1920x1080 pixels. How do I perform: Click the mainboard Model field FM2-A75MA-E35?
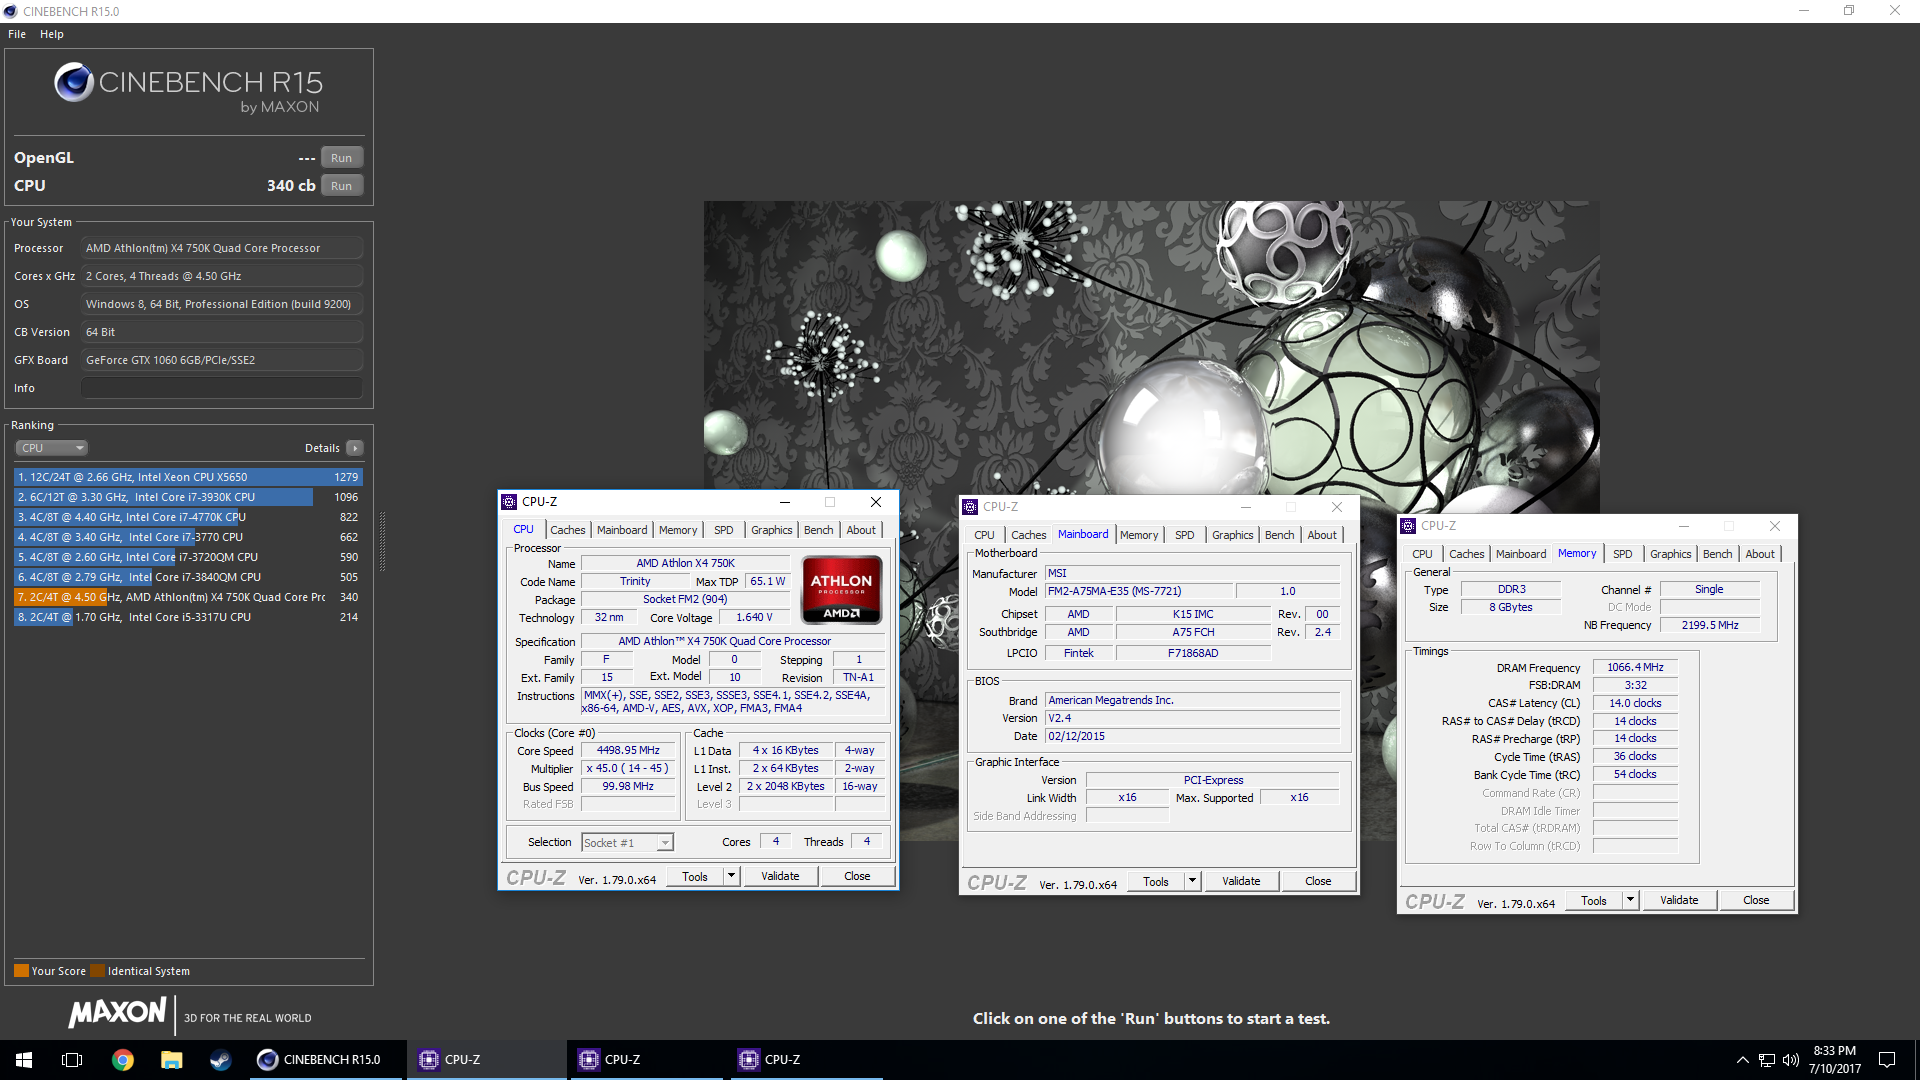click(1138, 592)
